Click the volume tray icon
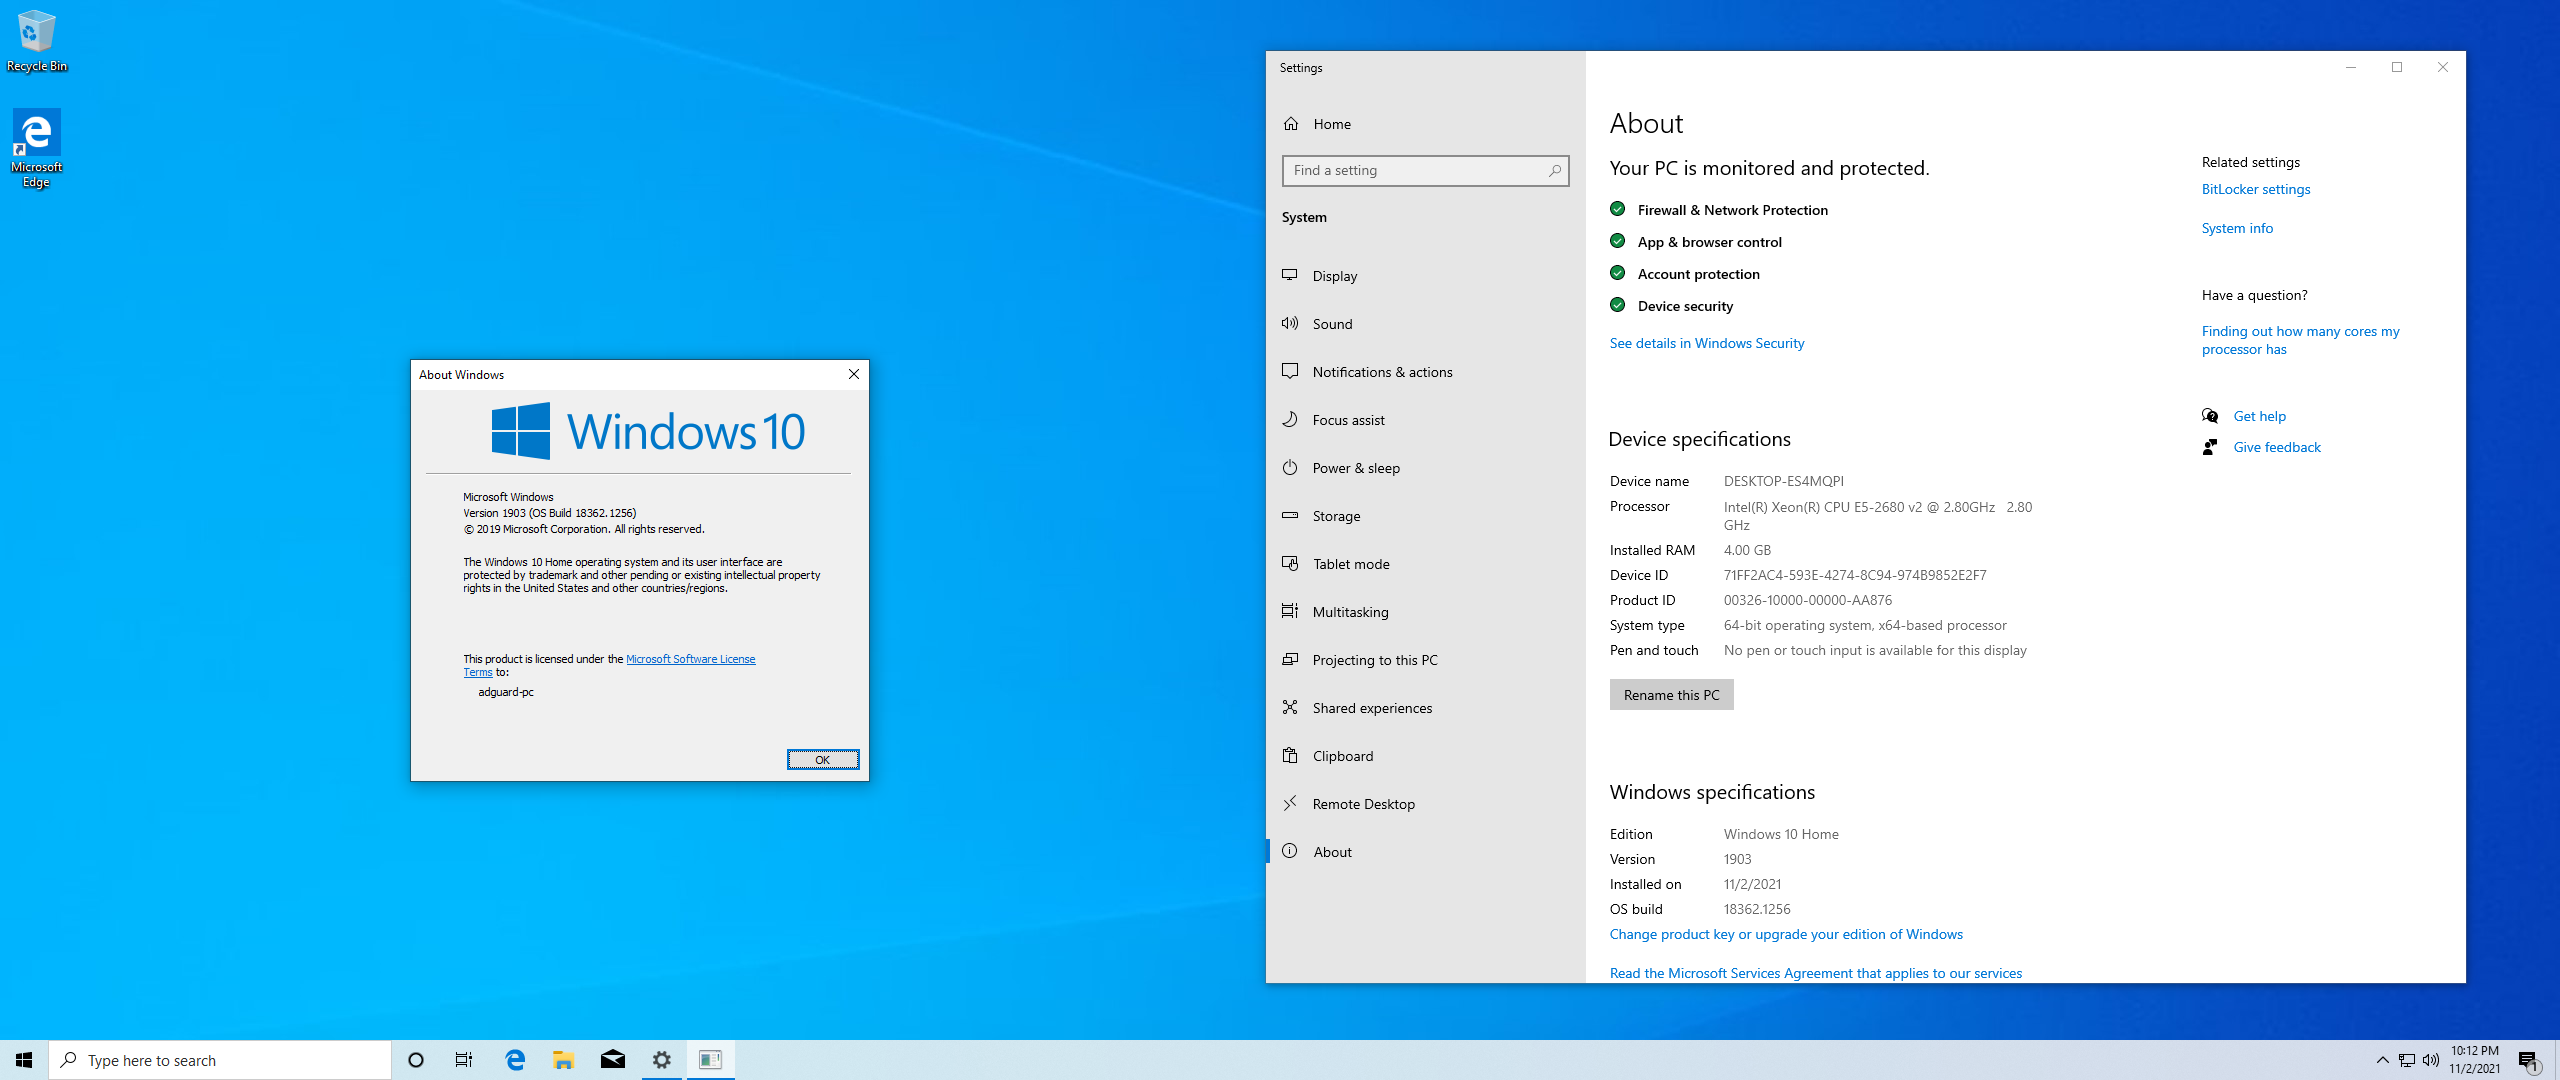 2431,1060
